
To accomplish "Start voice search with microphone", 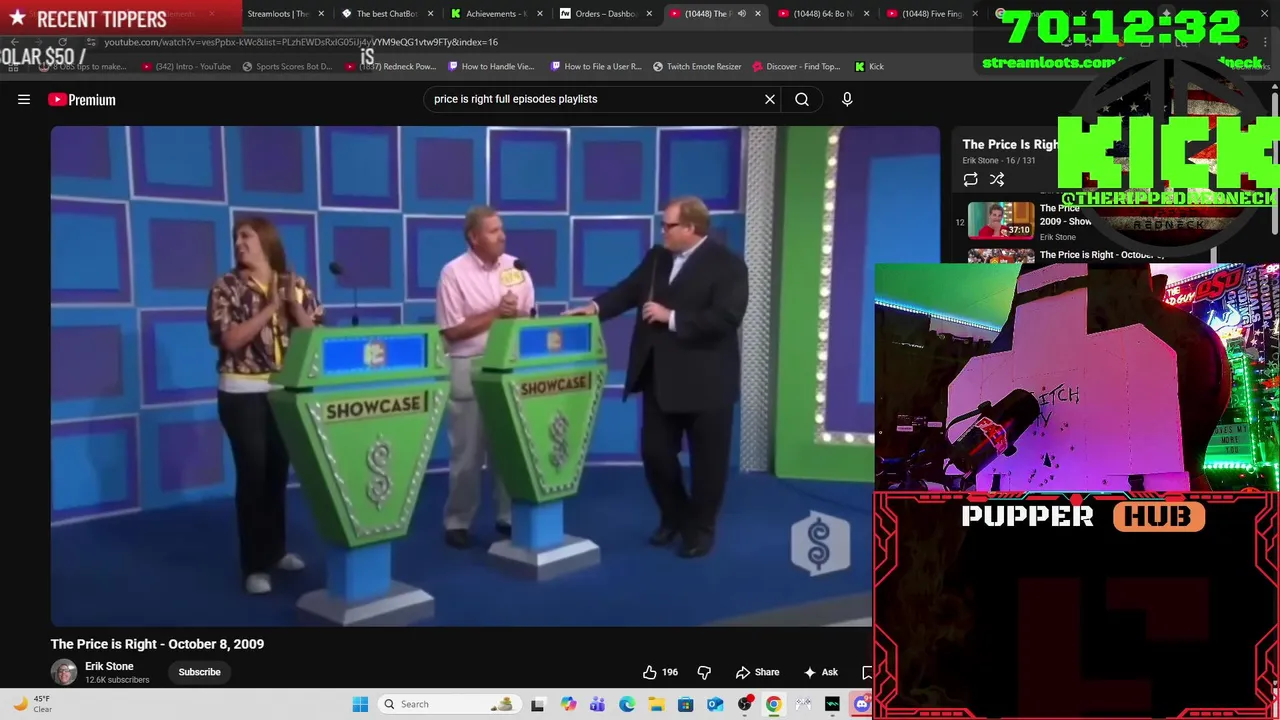I will pyautogui.click(x=847, y=99).
